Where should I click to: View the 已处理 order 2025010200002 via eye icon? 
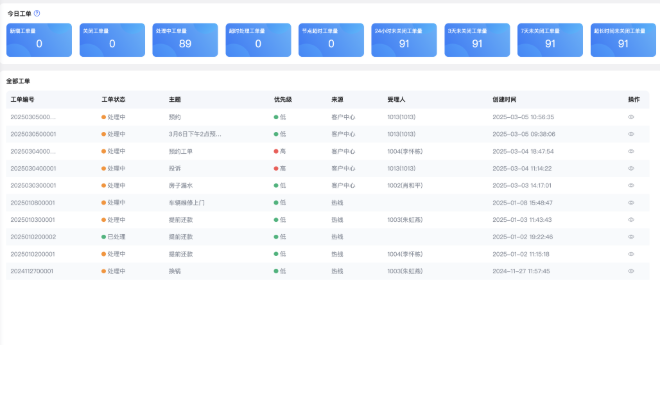[x=631, y=237]
